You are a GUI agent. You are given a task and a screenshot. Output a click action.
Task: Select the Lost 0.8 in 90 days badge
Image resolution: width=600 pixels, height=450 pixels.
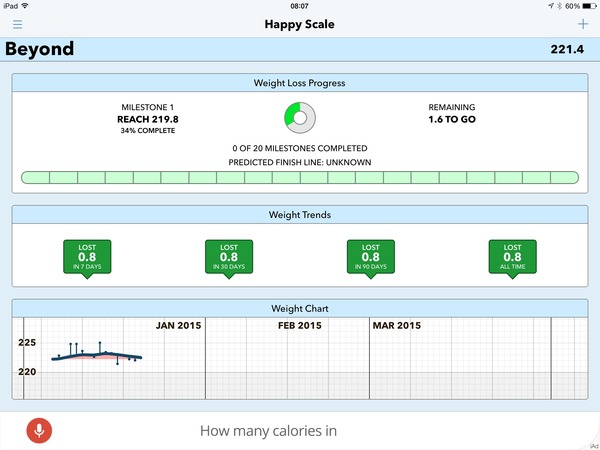tap(370, 257)
